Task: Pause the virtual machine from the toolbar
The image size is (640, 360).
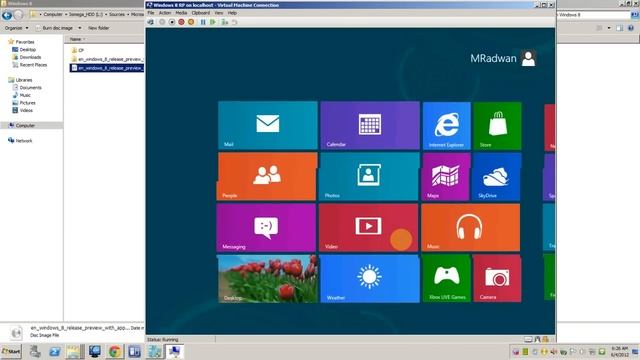Action: 203,22
